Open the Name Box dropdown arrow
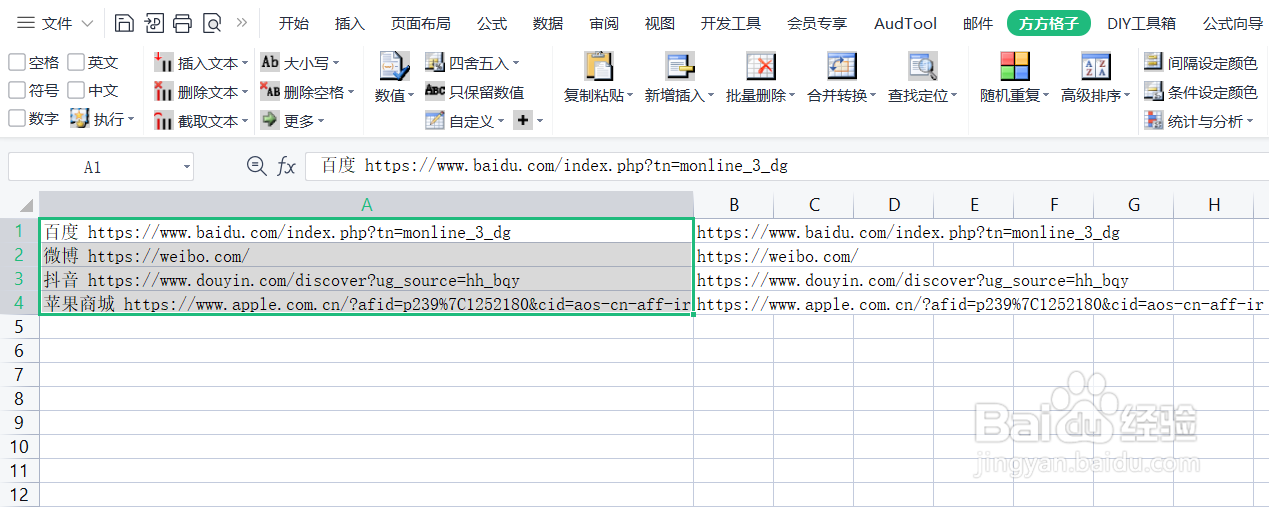This screenshot has width=1269, height=507. 186,167
